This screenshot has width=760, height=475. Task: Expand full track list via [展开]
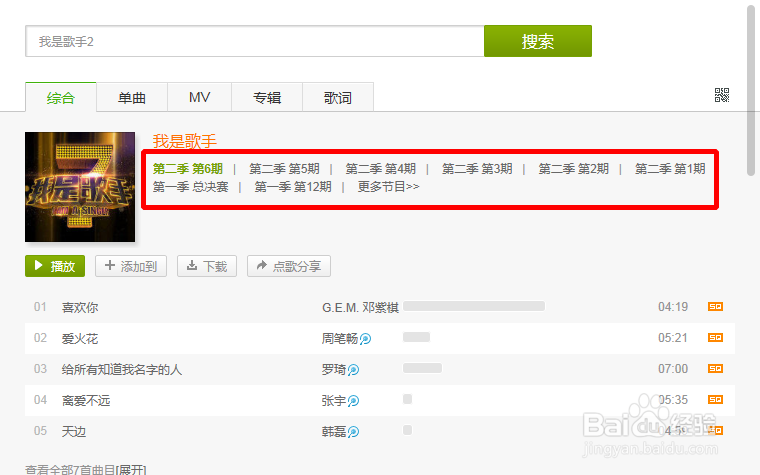tap(131, 469)
